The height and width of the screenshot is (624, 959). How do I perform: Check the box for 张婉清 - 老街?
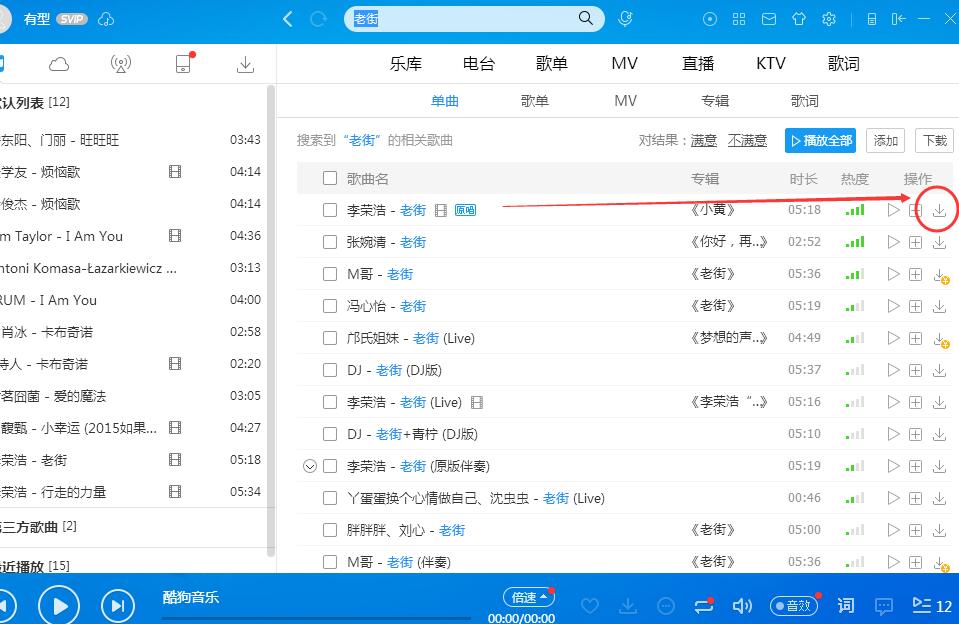[330, 242]
